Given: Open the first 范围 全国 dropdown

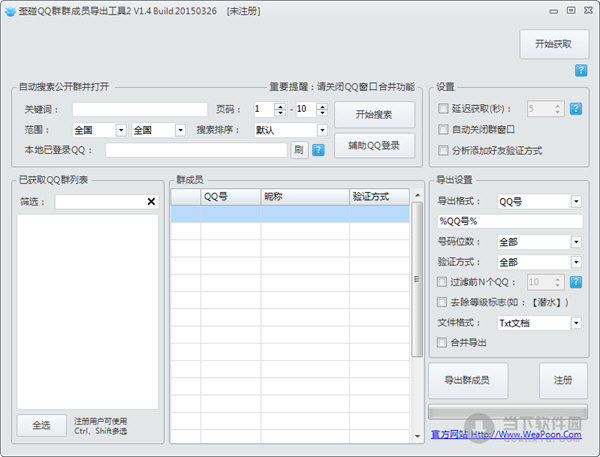Looking at the screenshot, I should [x=121, y=130].
